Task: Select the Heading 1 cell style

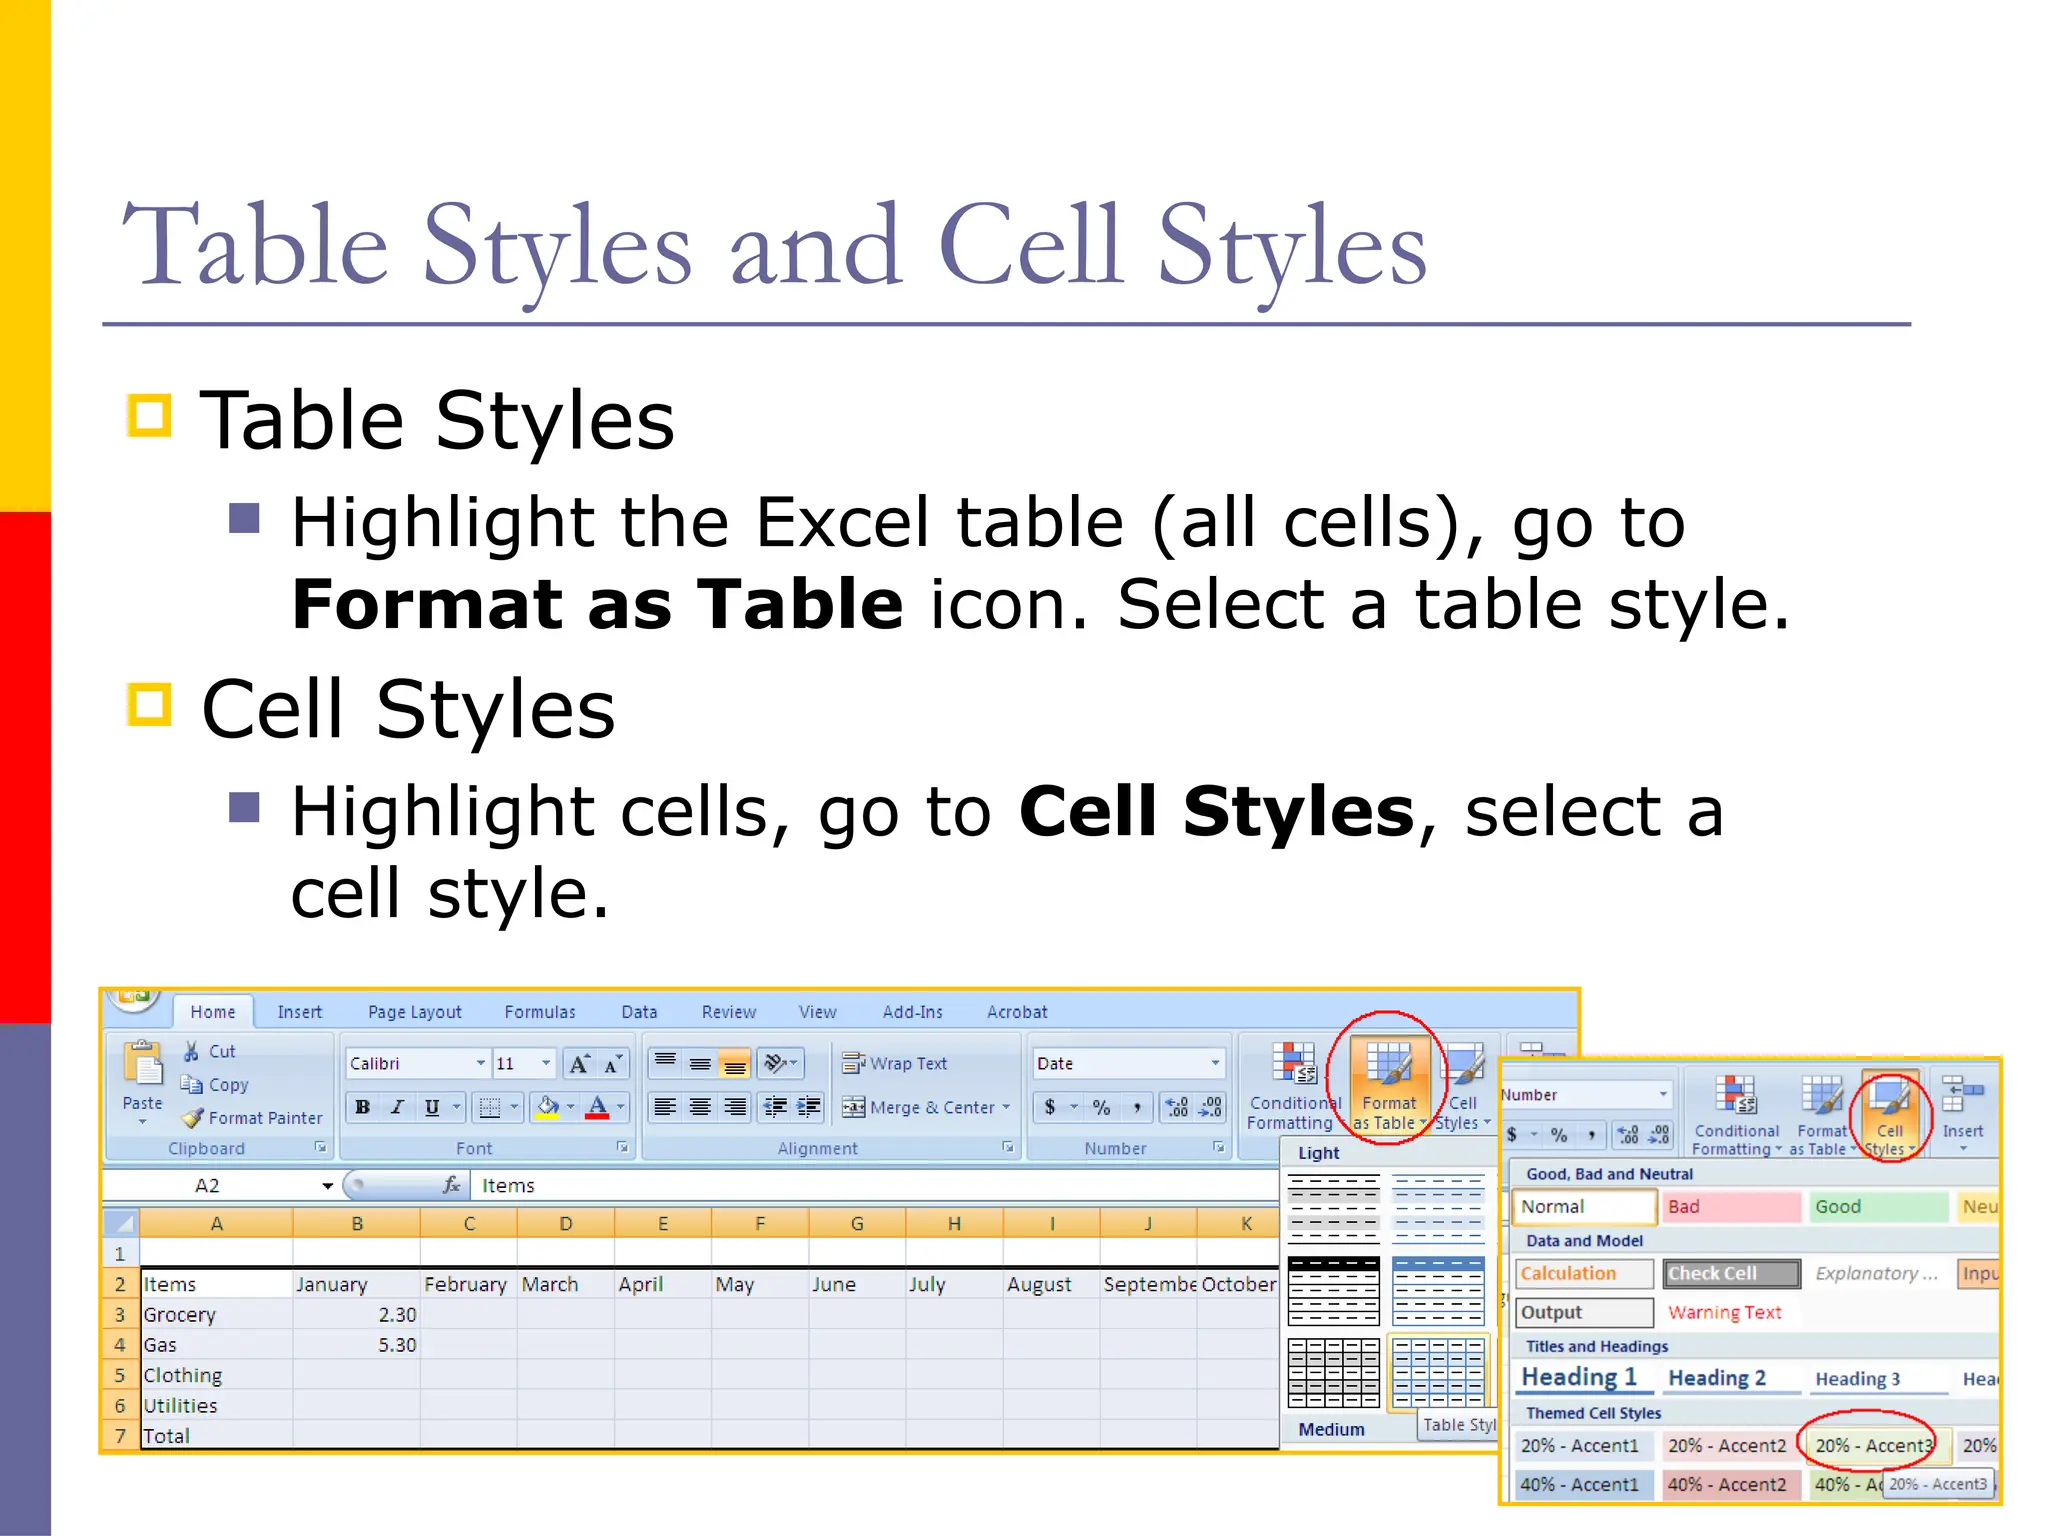Action: pyautogui.click(x=1578, y=1378)
